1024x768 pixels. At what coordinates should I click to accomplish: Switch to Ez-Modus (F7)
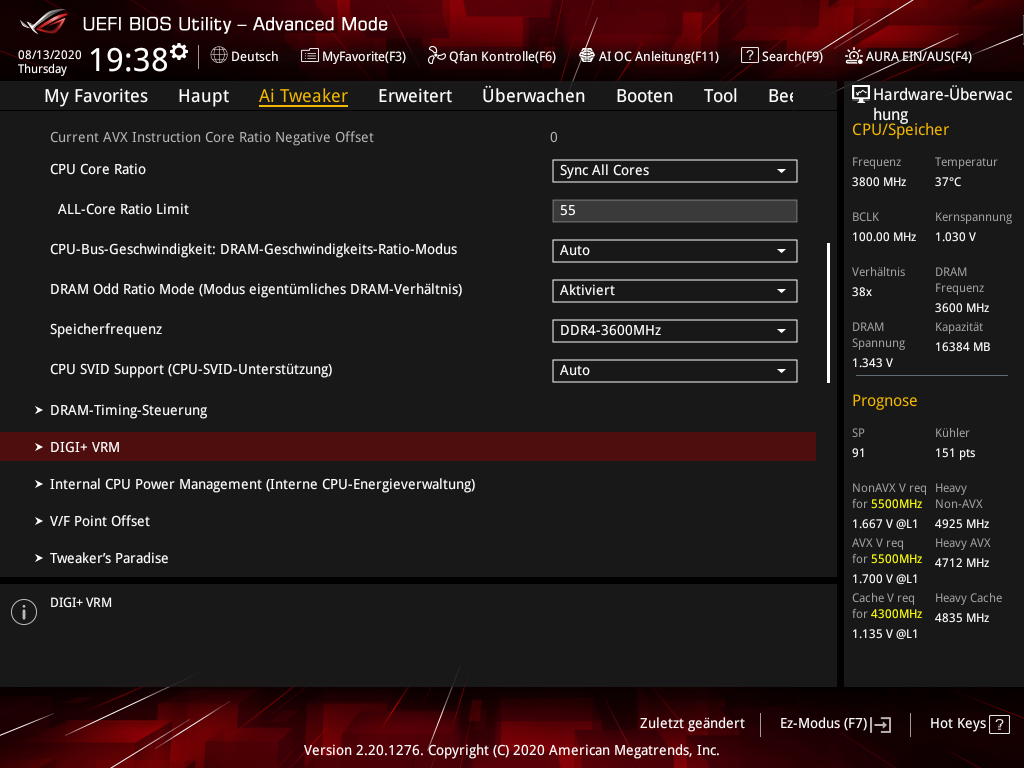(835, 724)
